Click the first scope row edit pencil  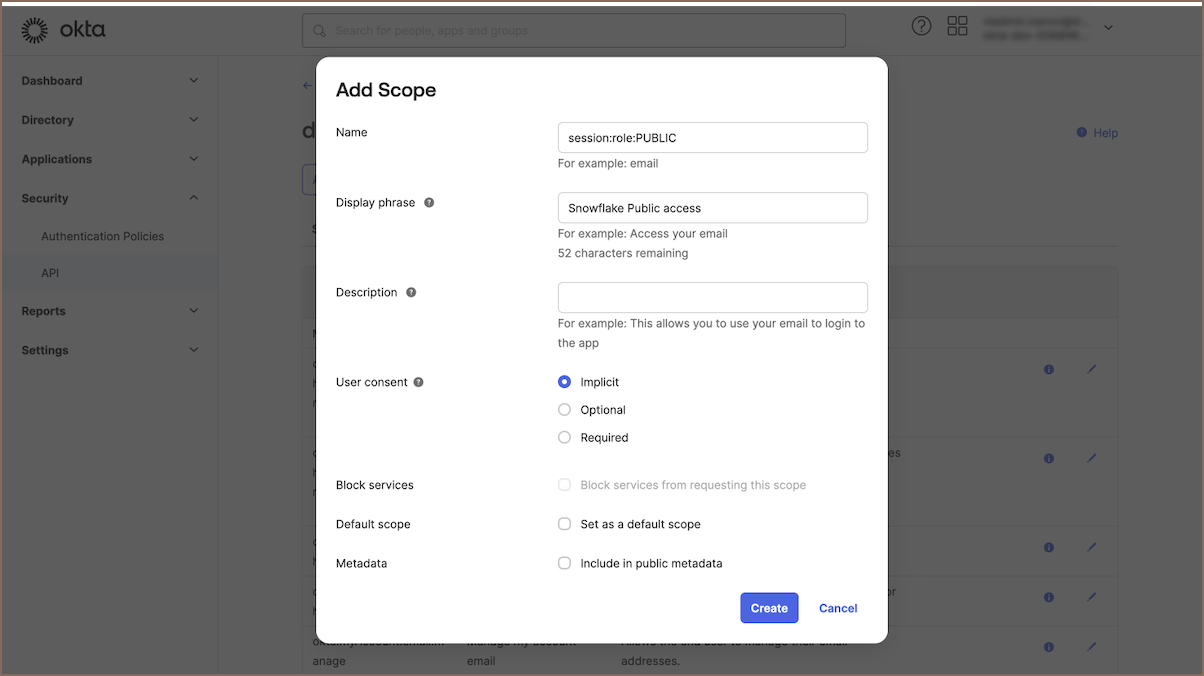pyautogui.click(x=1091, y=369)
